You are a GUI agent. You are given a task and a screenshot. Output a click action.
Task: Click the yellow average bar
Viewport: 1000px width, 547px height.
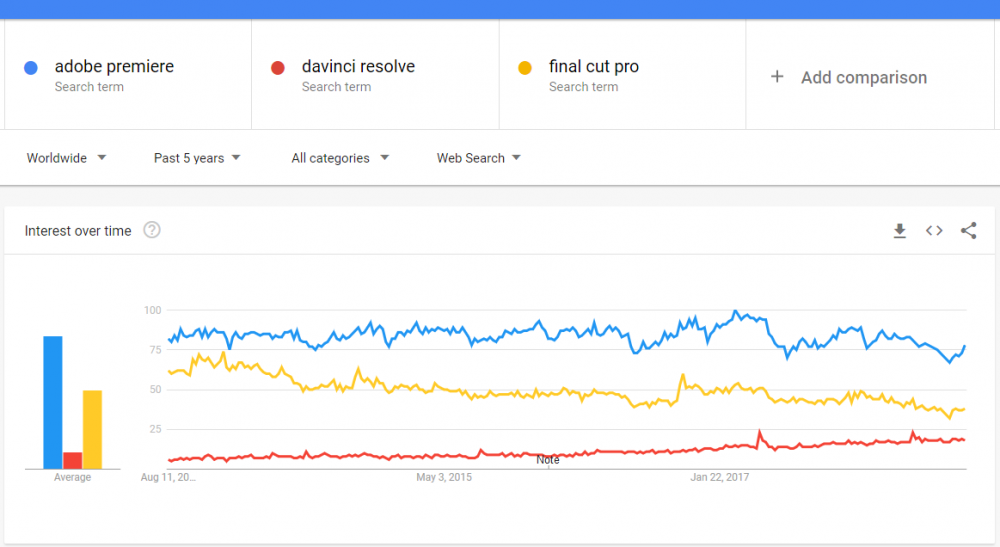coord(92,429)
